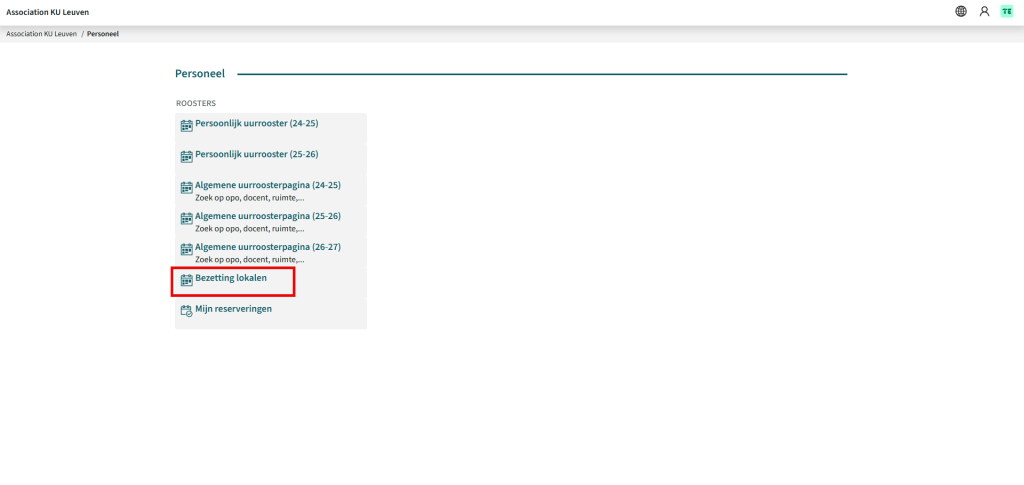
Task: View Mijn reserveringen link text
Action: point(233,309)
